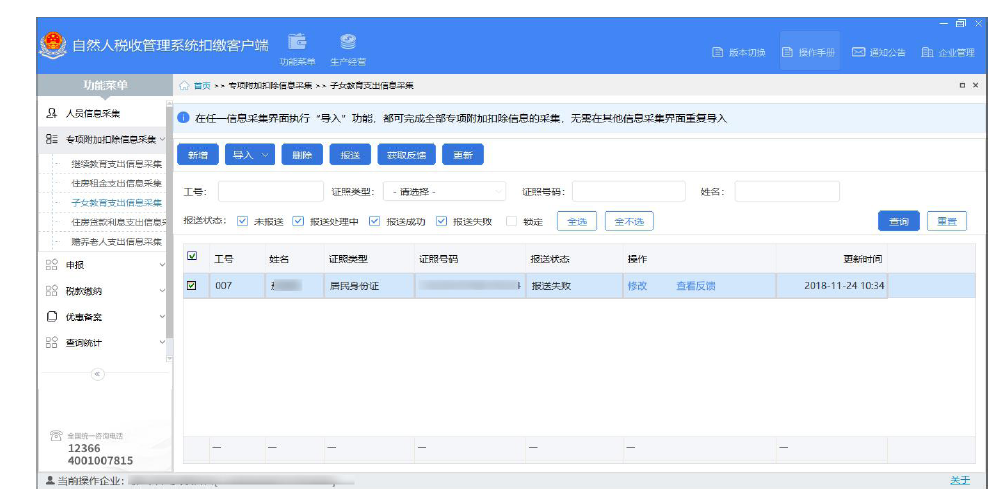Focus the 证照号码 input field
The image size is (1003, 502).
(629, 191)
